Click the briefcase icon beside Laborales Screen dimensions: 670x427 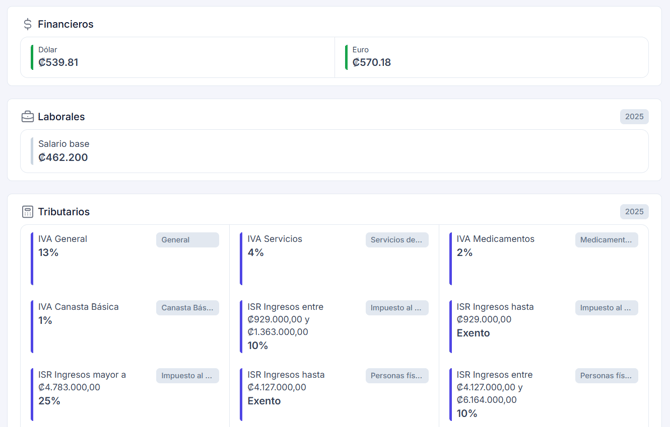pyautogui.click(x=27, y=117)
